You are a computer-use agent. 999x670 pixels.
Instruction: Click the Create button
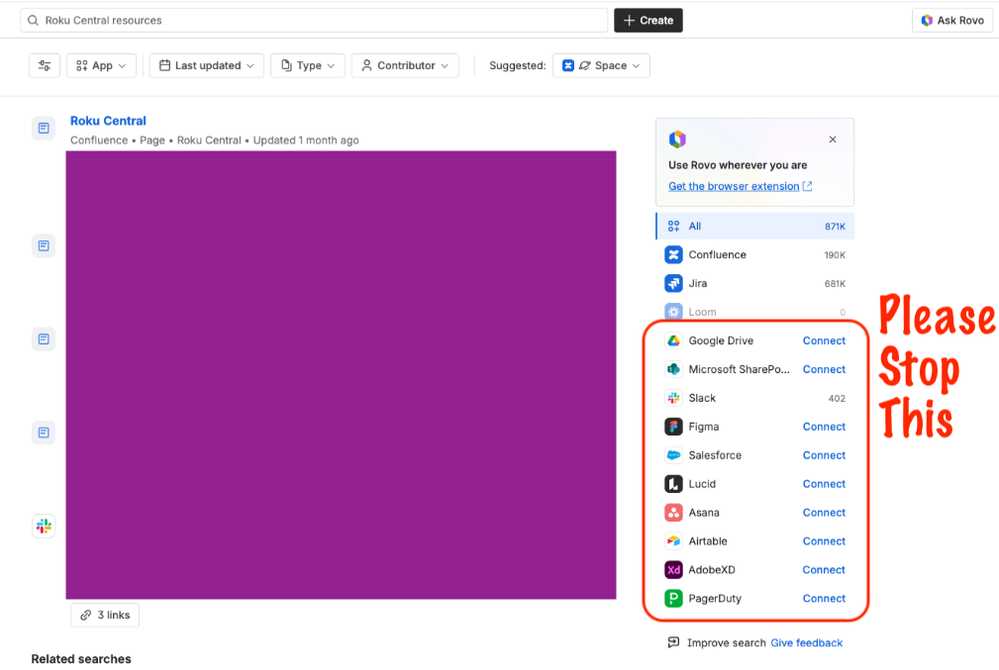click(648, 20)
